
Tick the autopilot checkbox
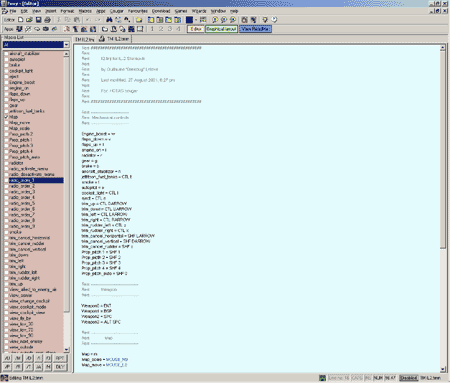6,59
